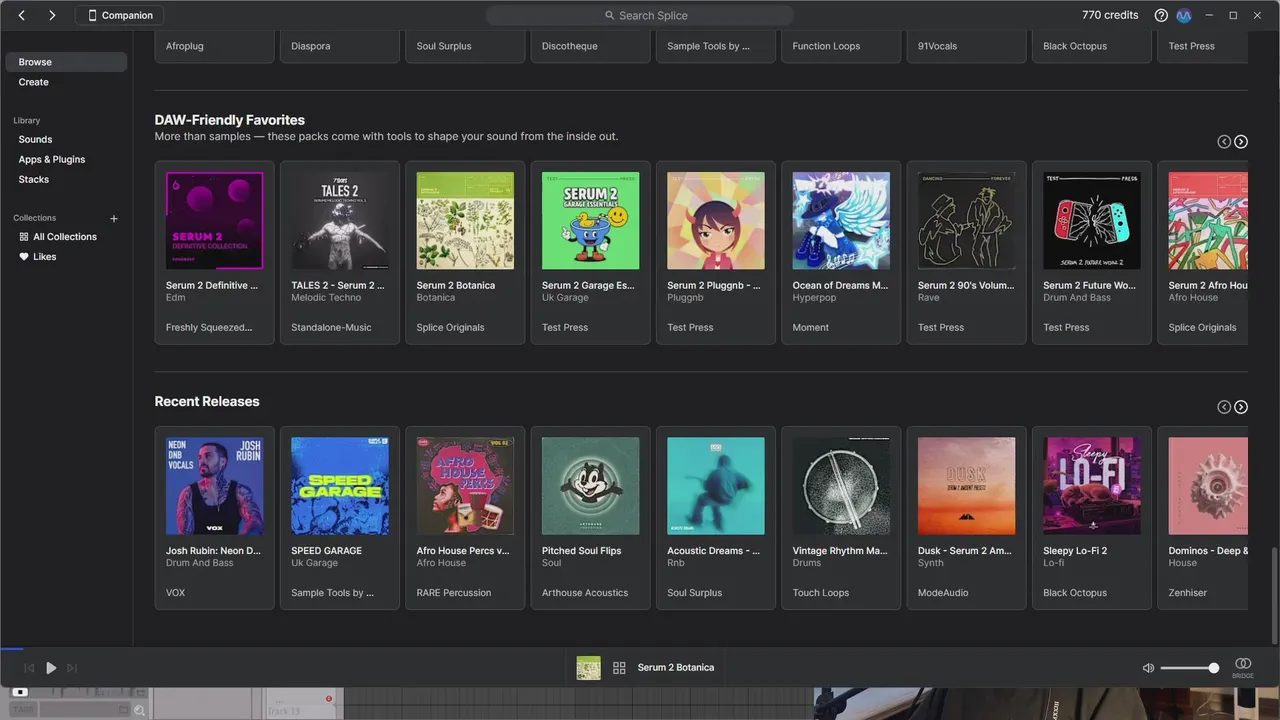This screenshot has height=720, width=1280.
Task: Click ModeAudio label link
Action: [943, 593]
